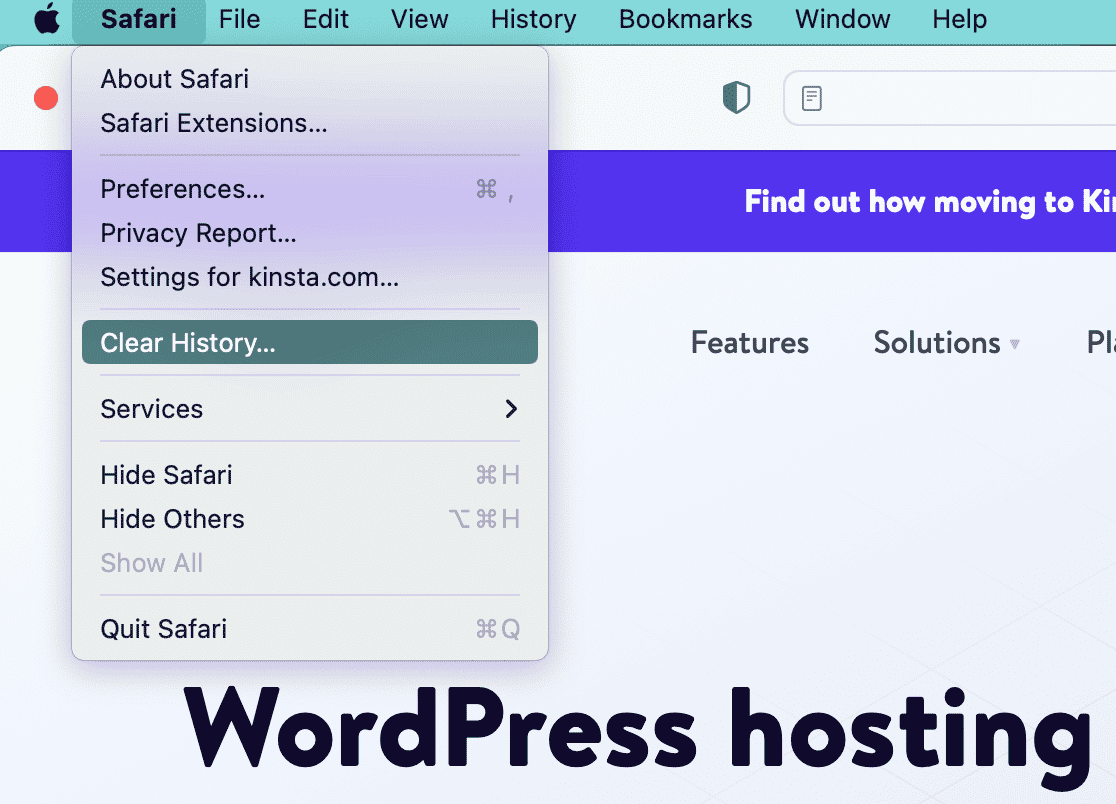Open Preferences… from the Safari menu
Image resolution: width=1116 pixels, height=804 pixels.
310,189
